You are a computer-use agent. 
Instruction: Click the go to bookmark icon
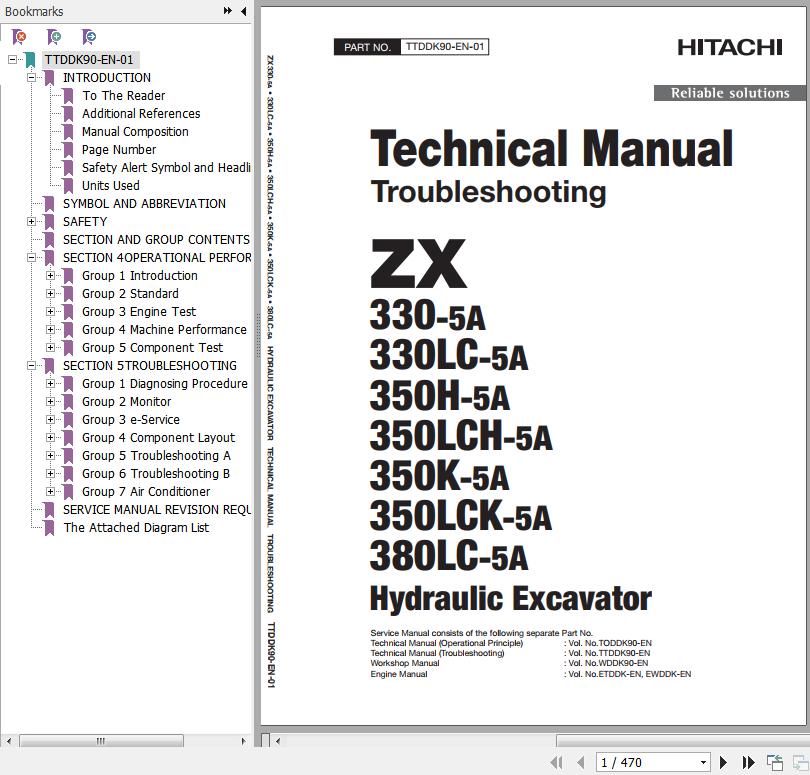(x=89, y=37)
